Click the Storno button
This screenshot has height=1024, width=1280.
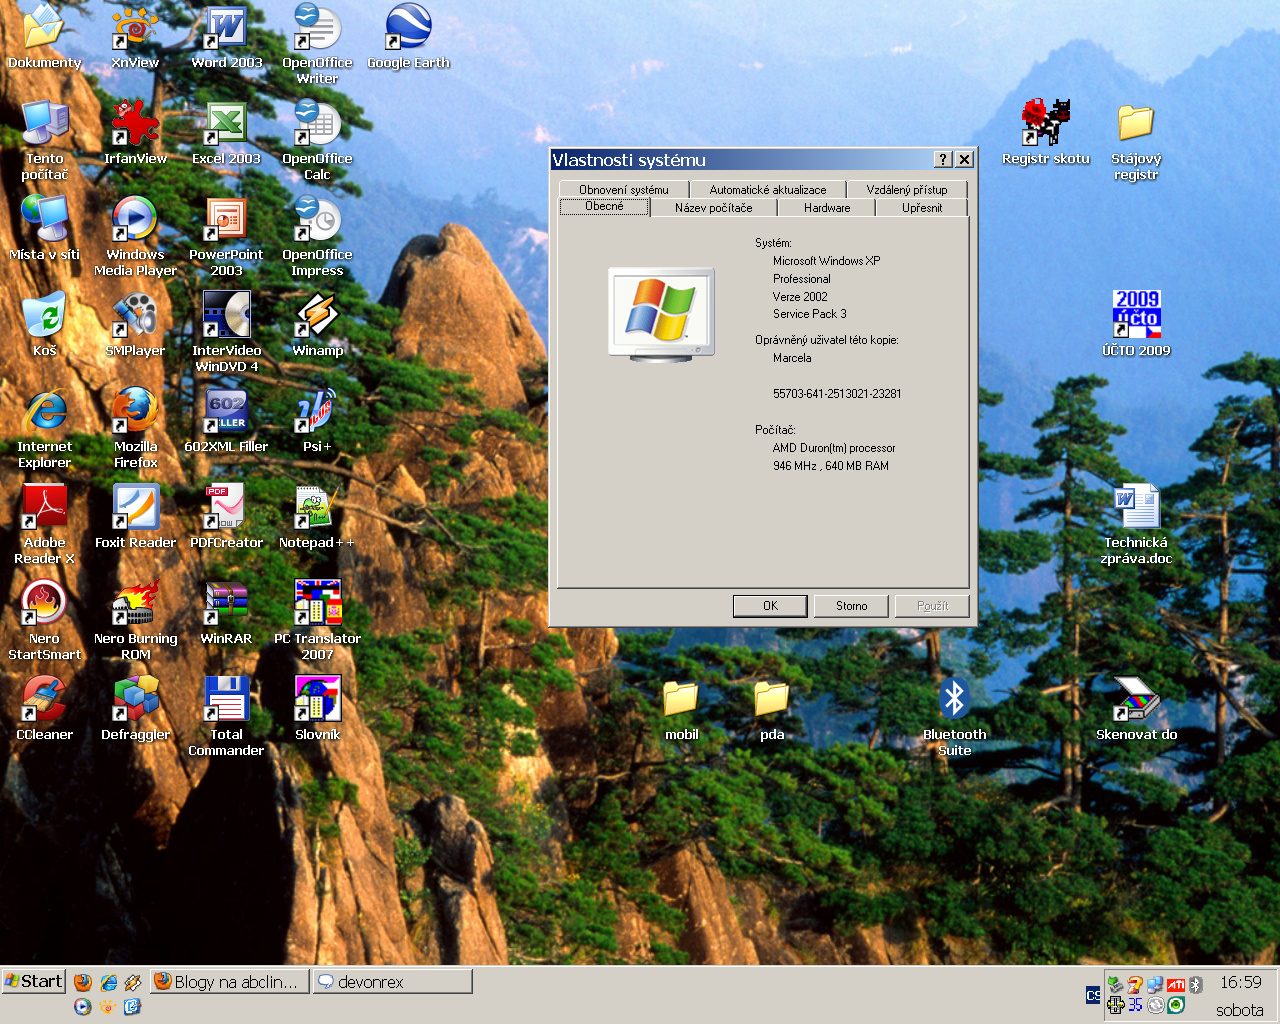(852, 605)
